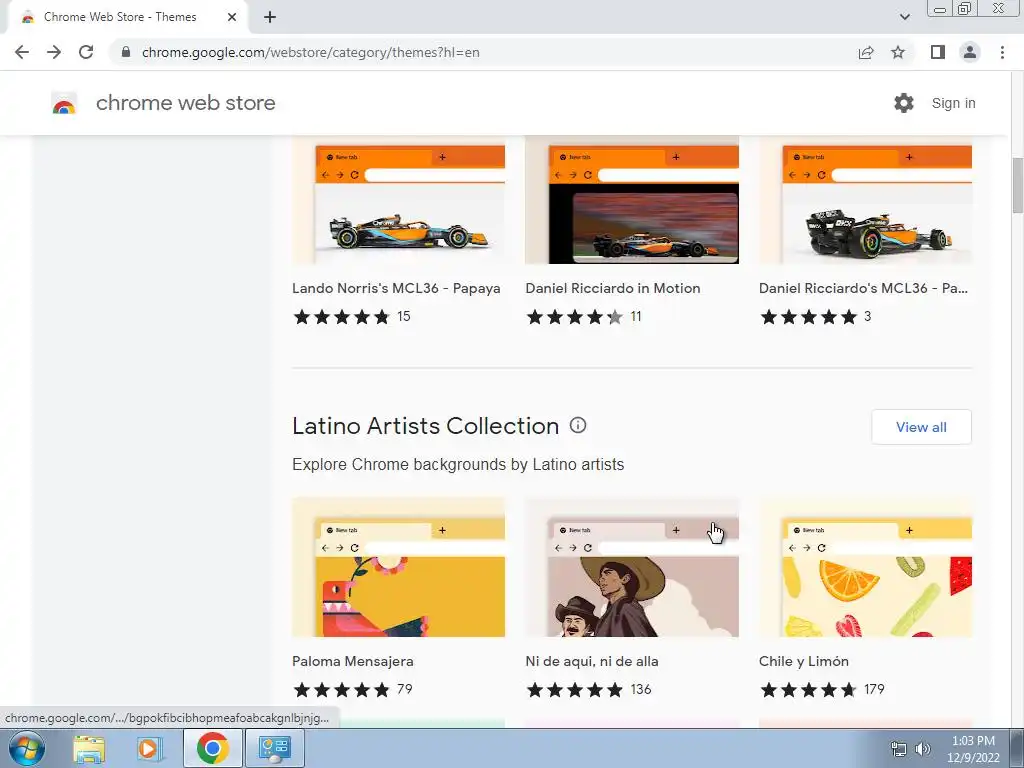Click the Paloma Mensajera title

point(353,661)
